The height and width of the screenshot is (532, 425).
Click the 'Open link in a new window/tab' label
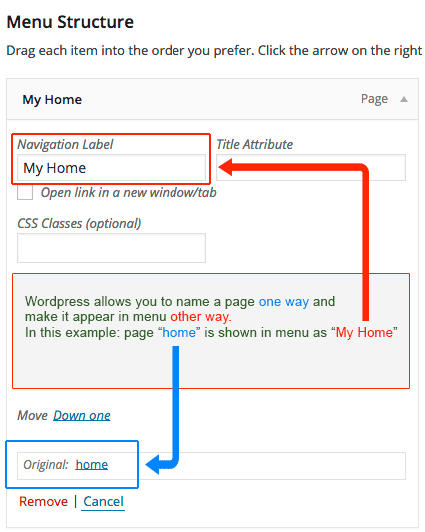[x=129, y=192]
